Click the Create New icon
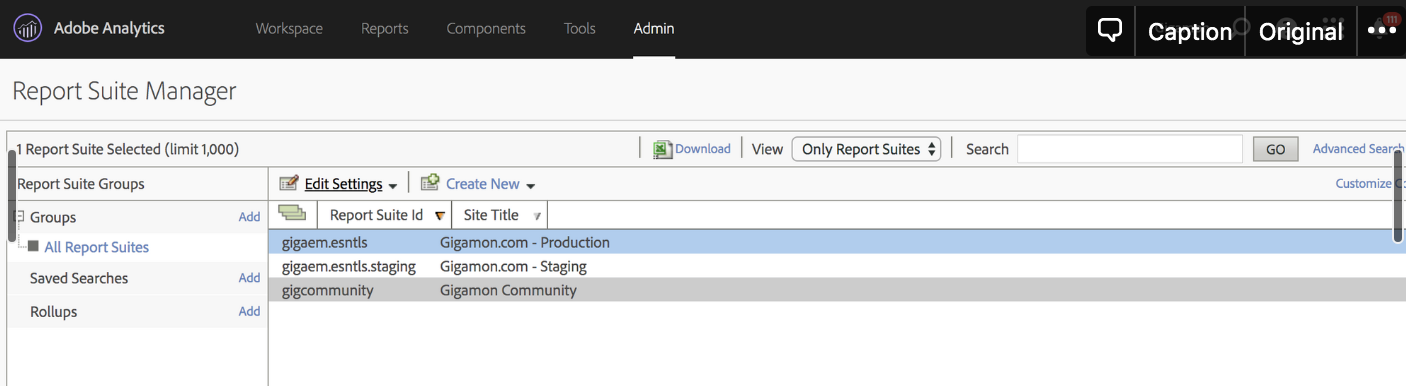Image resolution: width=1406 pixels, height=386 pixels. 430,183
